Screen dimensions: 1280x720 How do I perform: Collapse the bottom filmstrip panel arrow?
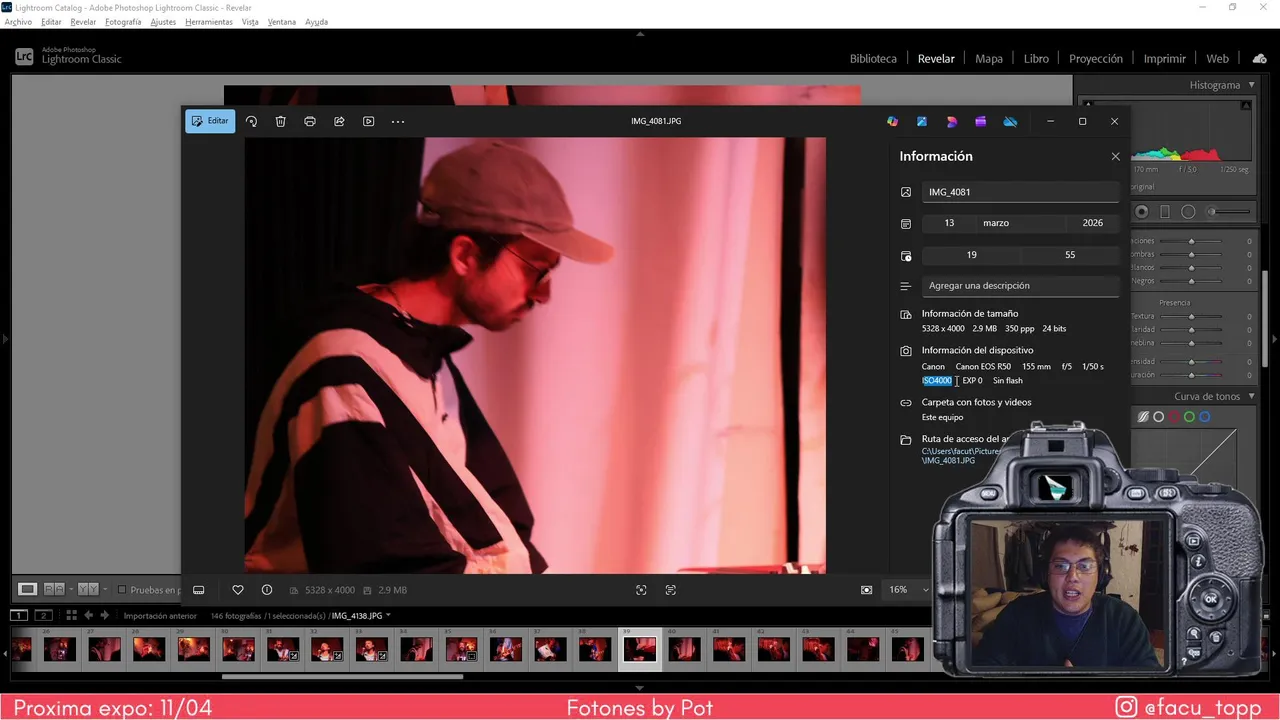point(640,687)
